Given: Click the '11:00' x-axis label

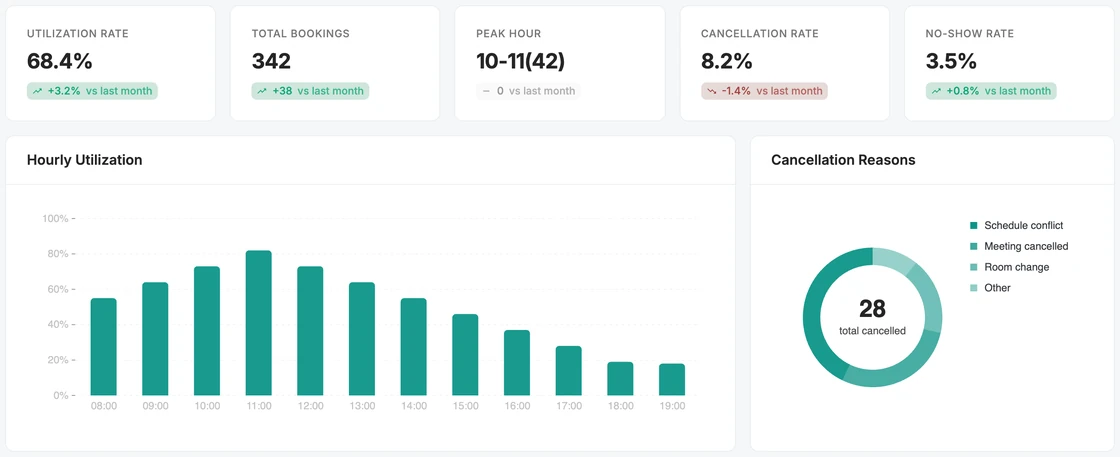Looking at the screenshot, I should [x=259, y=406].
